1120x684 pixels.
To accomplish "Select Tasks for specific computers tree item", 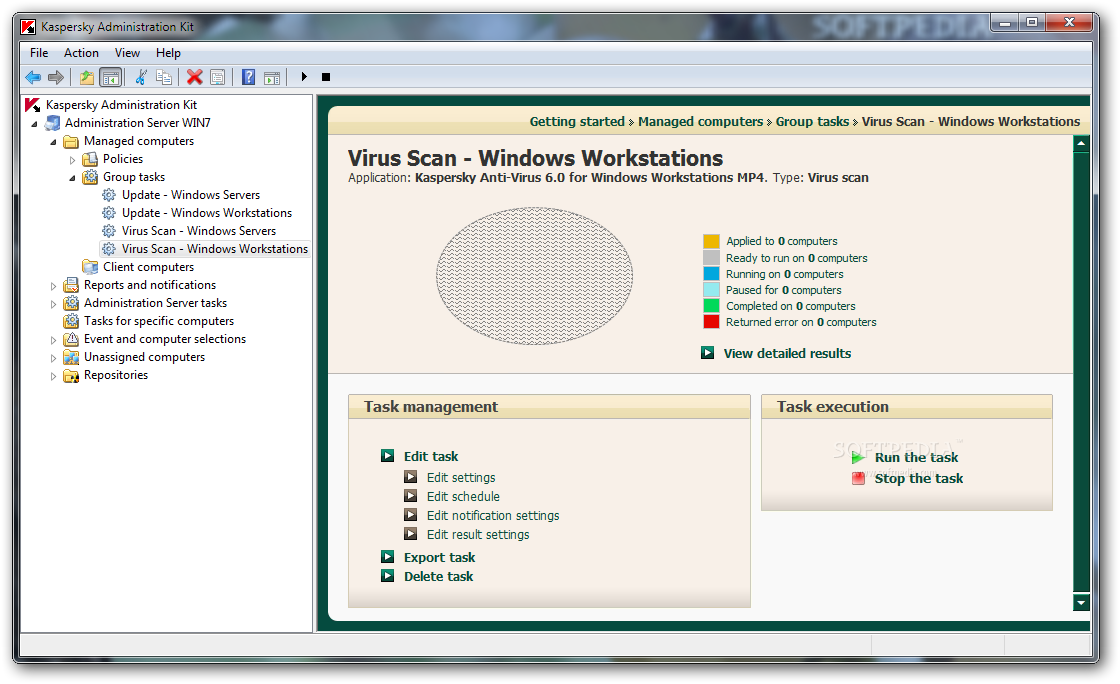I will pyautogui.click(x=159, y=321).
